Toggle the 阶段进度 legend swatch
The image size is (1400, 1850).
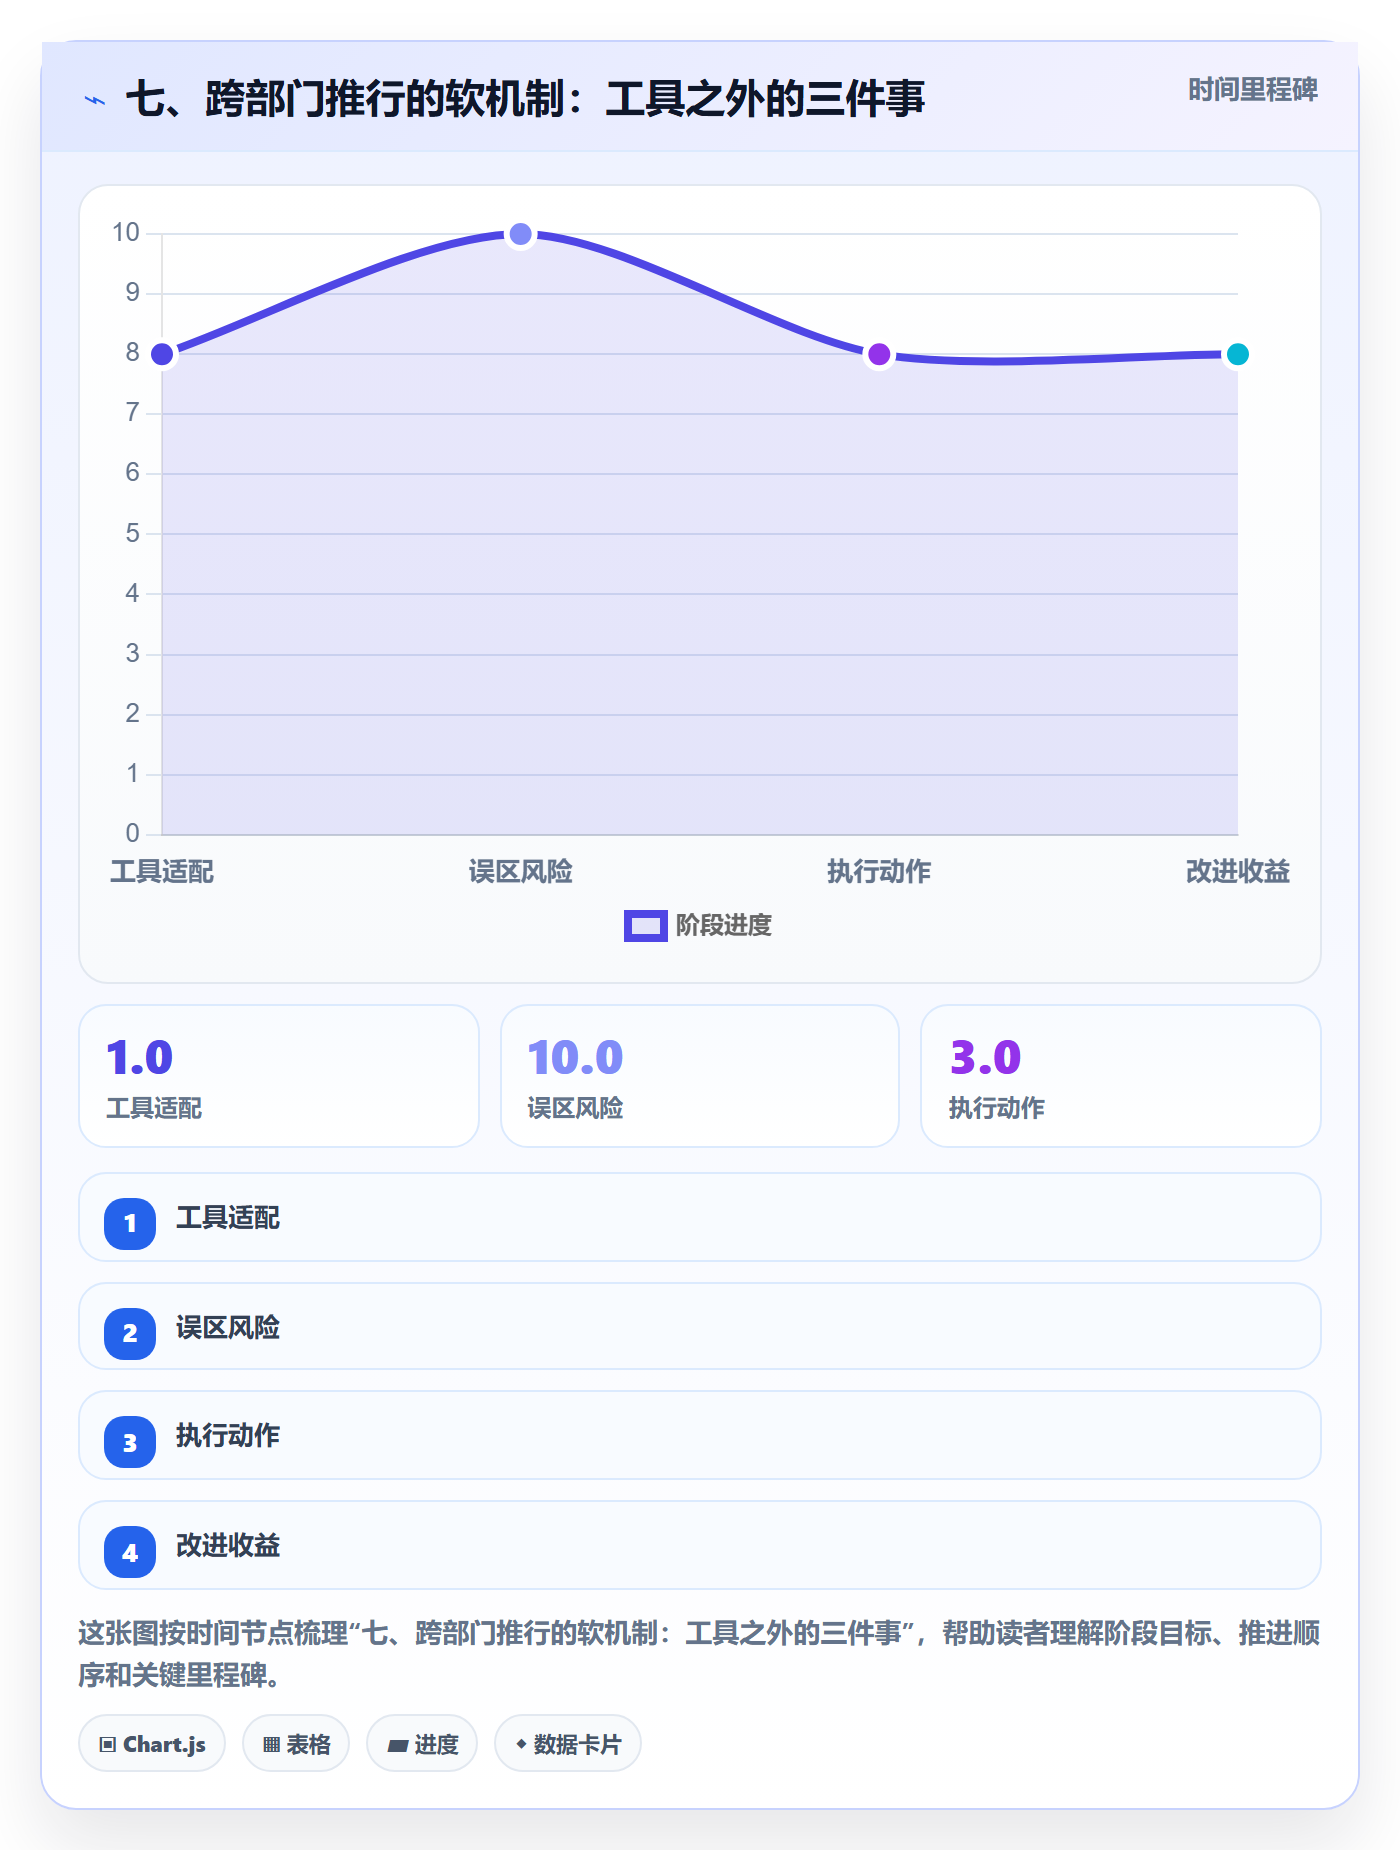click(645, 926)
